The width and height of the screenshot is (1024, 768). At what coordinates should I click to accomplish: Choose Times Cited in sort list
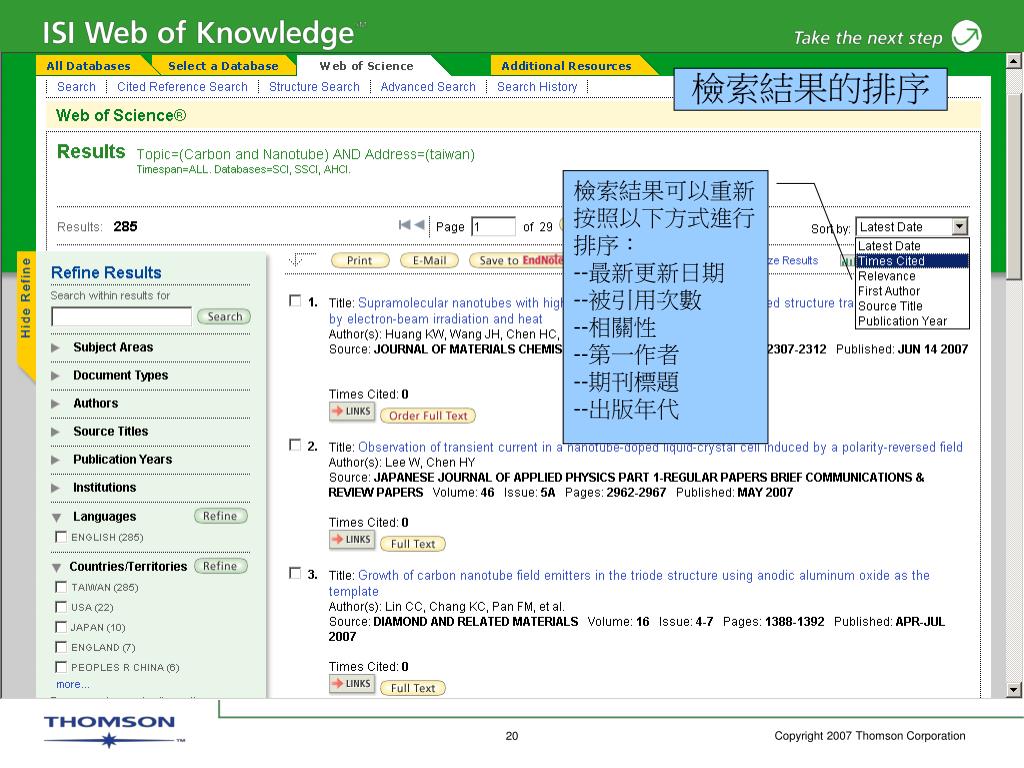(912, 261)
